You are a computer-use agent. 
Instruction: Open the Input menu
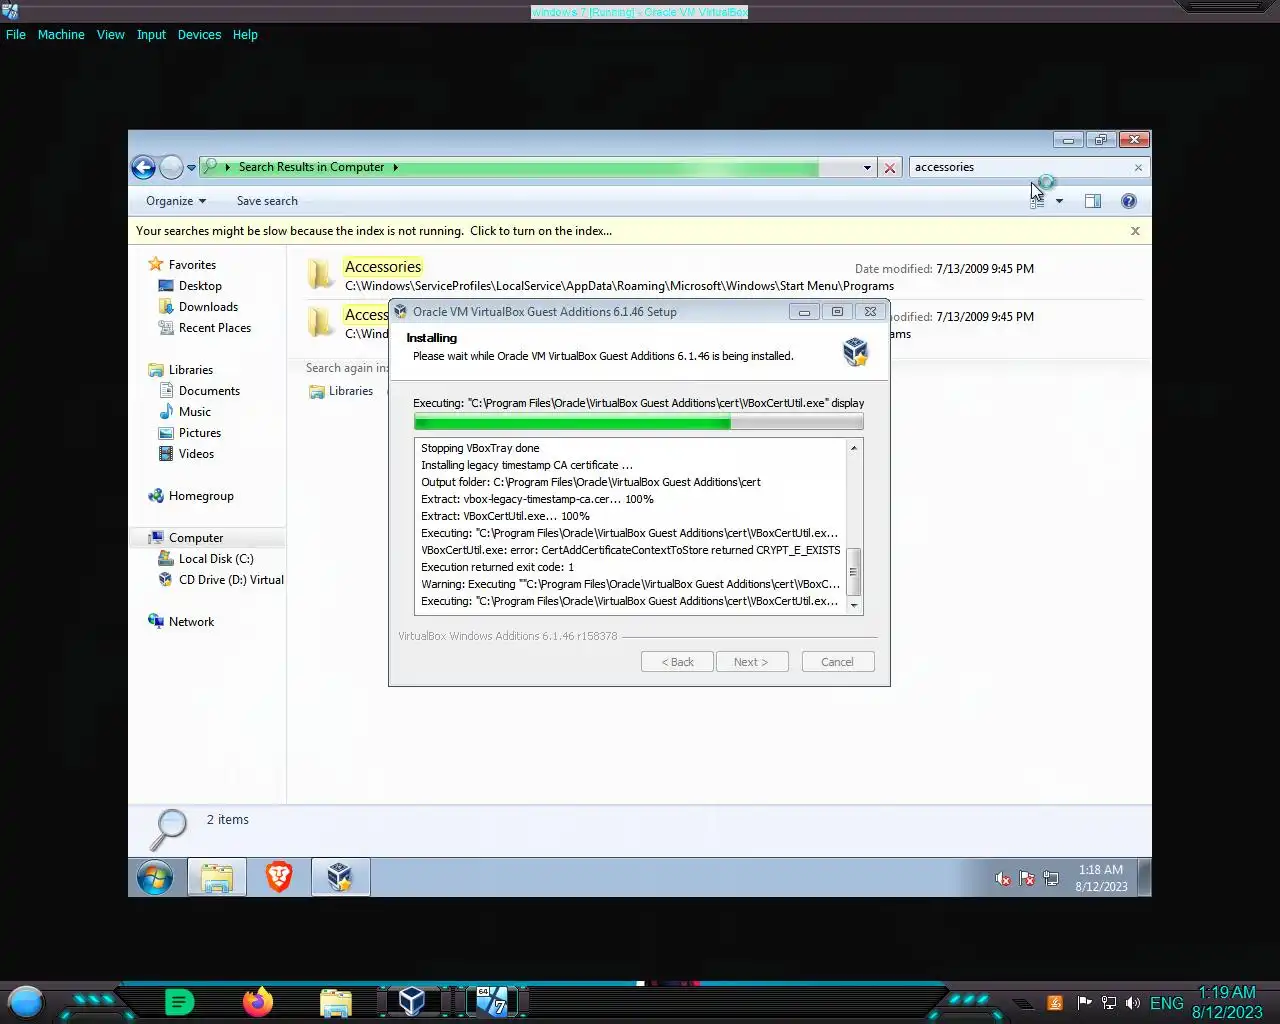[151, 34]
